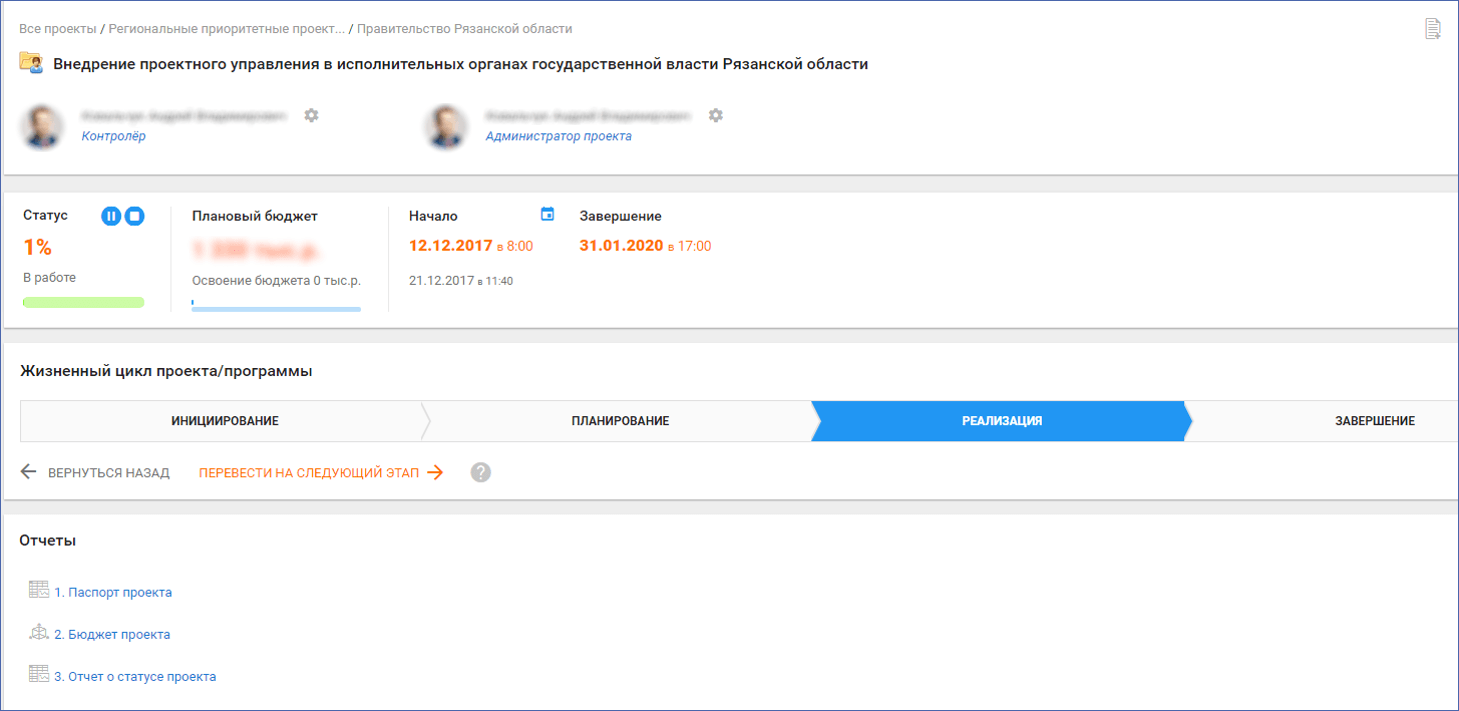Open settings gear next to Администратор проекта
This screenshot has width=1459, height=711.
[715, 115]
